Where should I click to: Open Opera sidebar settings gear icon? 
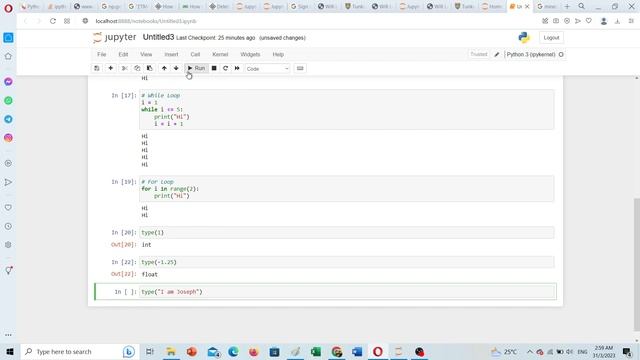tap(8, 245)
